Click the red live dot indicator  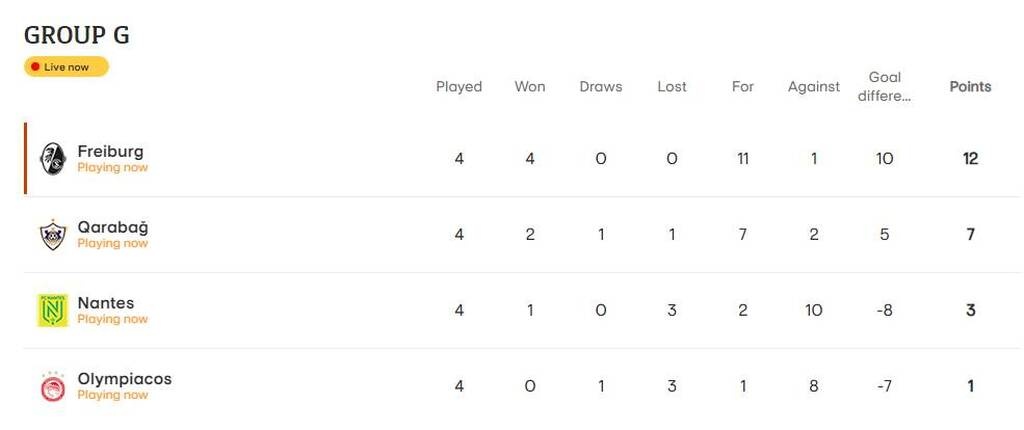36,67
